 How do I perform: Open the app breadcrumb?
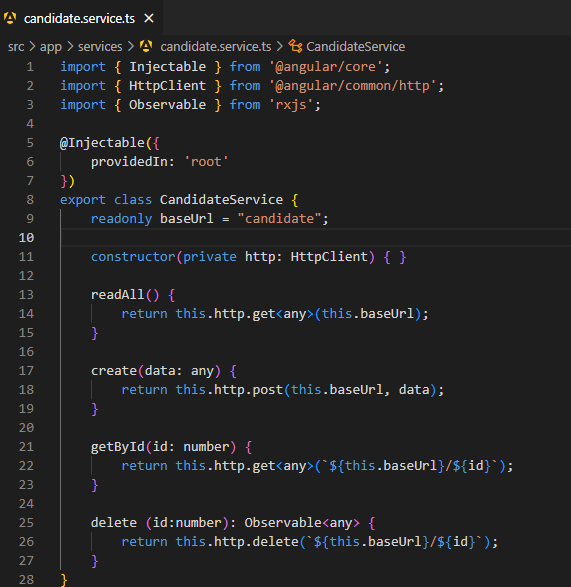pos(51,47)
